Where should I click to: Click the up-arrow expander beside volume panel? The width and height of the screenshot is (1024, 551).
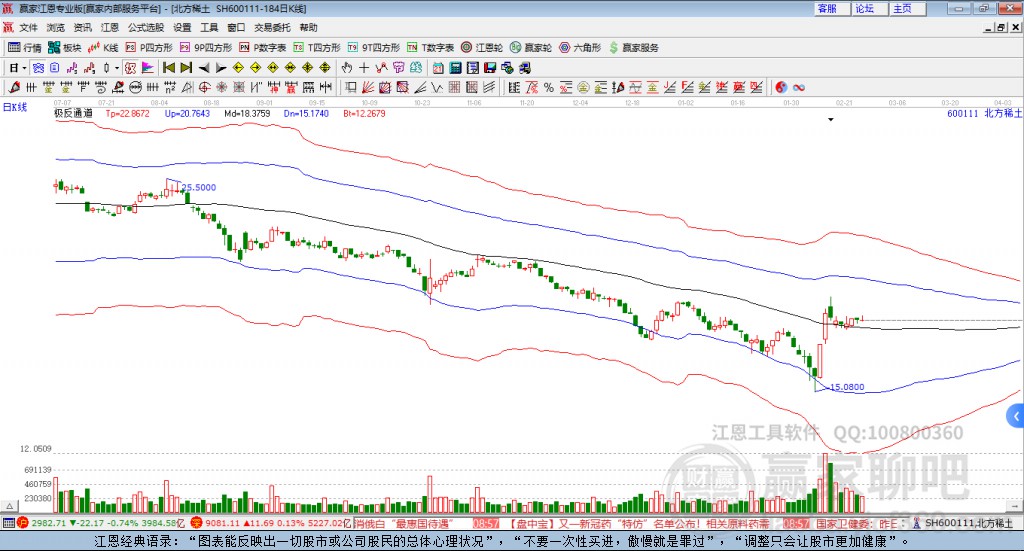9,505
